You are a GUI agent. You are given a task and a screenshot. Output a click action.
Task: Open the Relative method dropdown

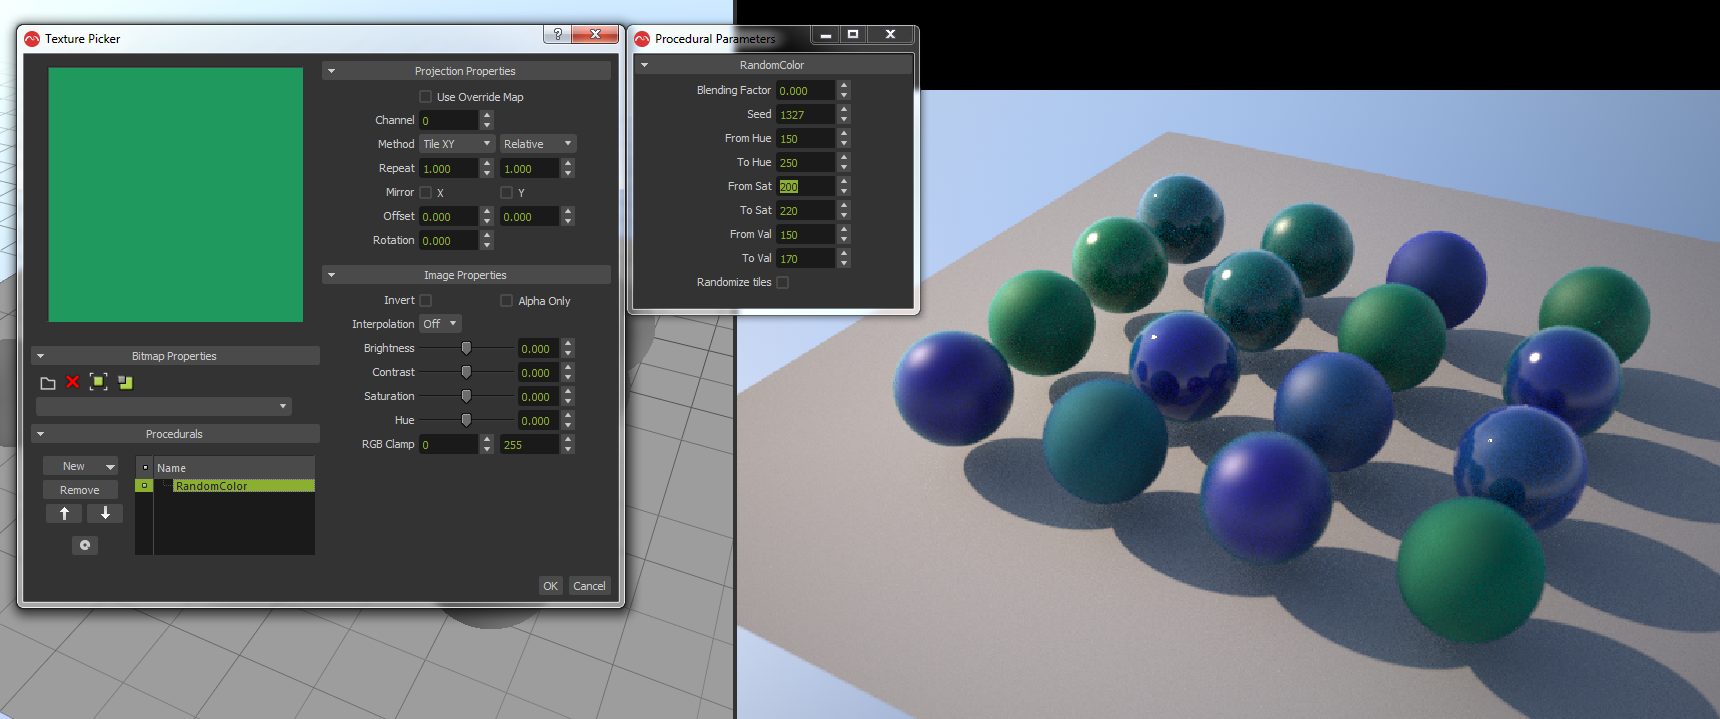(538, 144)
